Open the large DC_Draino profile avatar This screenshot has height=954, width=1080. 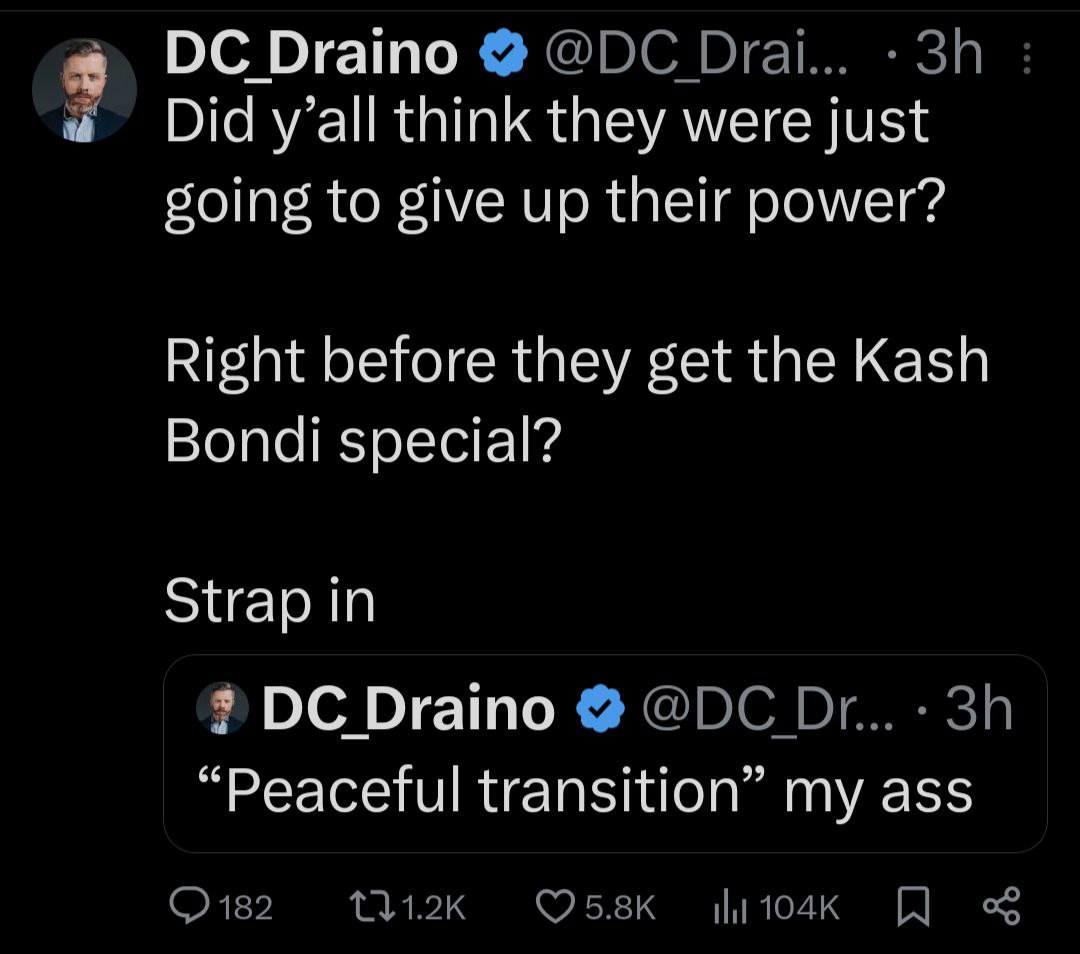(84, 90)
